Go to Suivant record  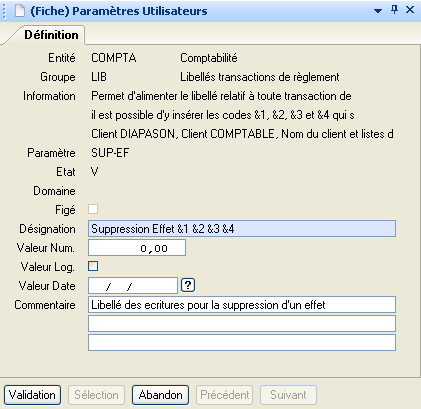pos(288,395)
